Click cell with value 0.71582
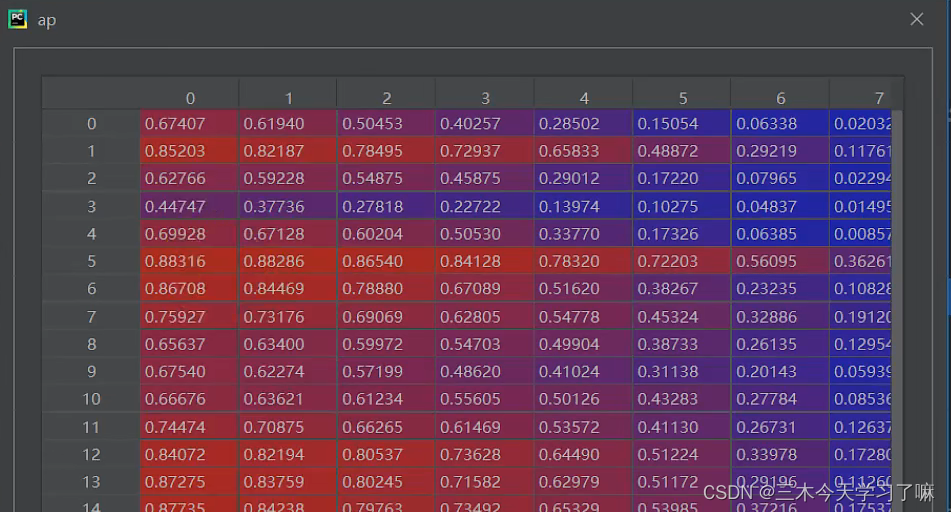 (485, 482)
